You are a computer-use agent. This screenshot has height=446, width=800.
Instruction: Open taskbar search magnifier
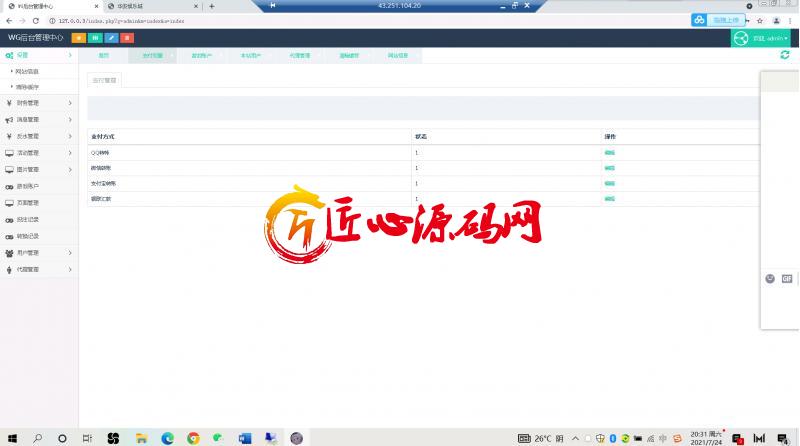click(37, 438)
